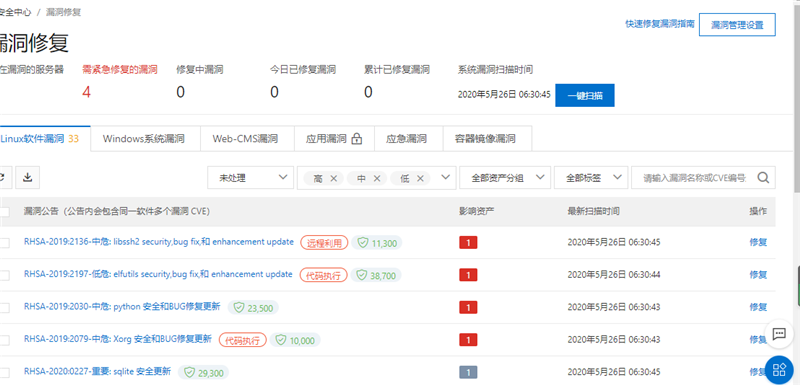Open RHSA-2019:2079 Xorg advisory link
800x385 pixels.
[x=117, y=339]
